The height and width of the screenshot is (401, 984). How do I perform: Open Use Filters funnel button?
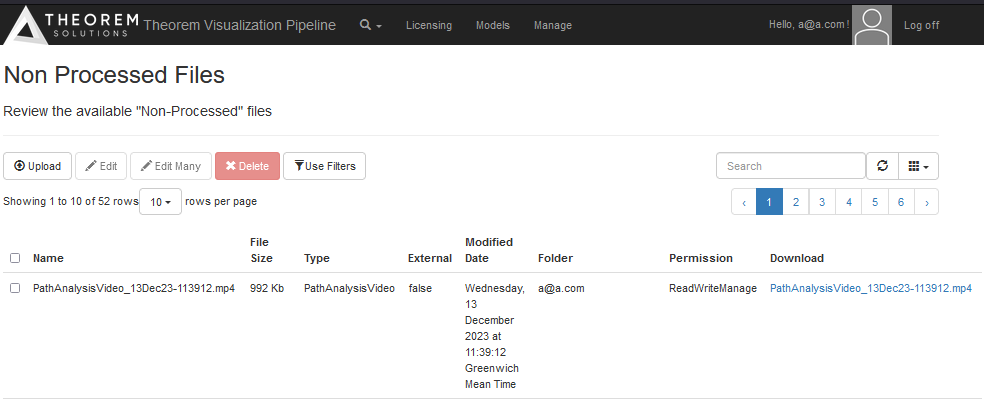pos(324,166)
